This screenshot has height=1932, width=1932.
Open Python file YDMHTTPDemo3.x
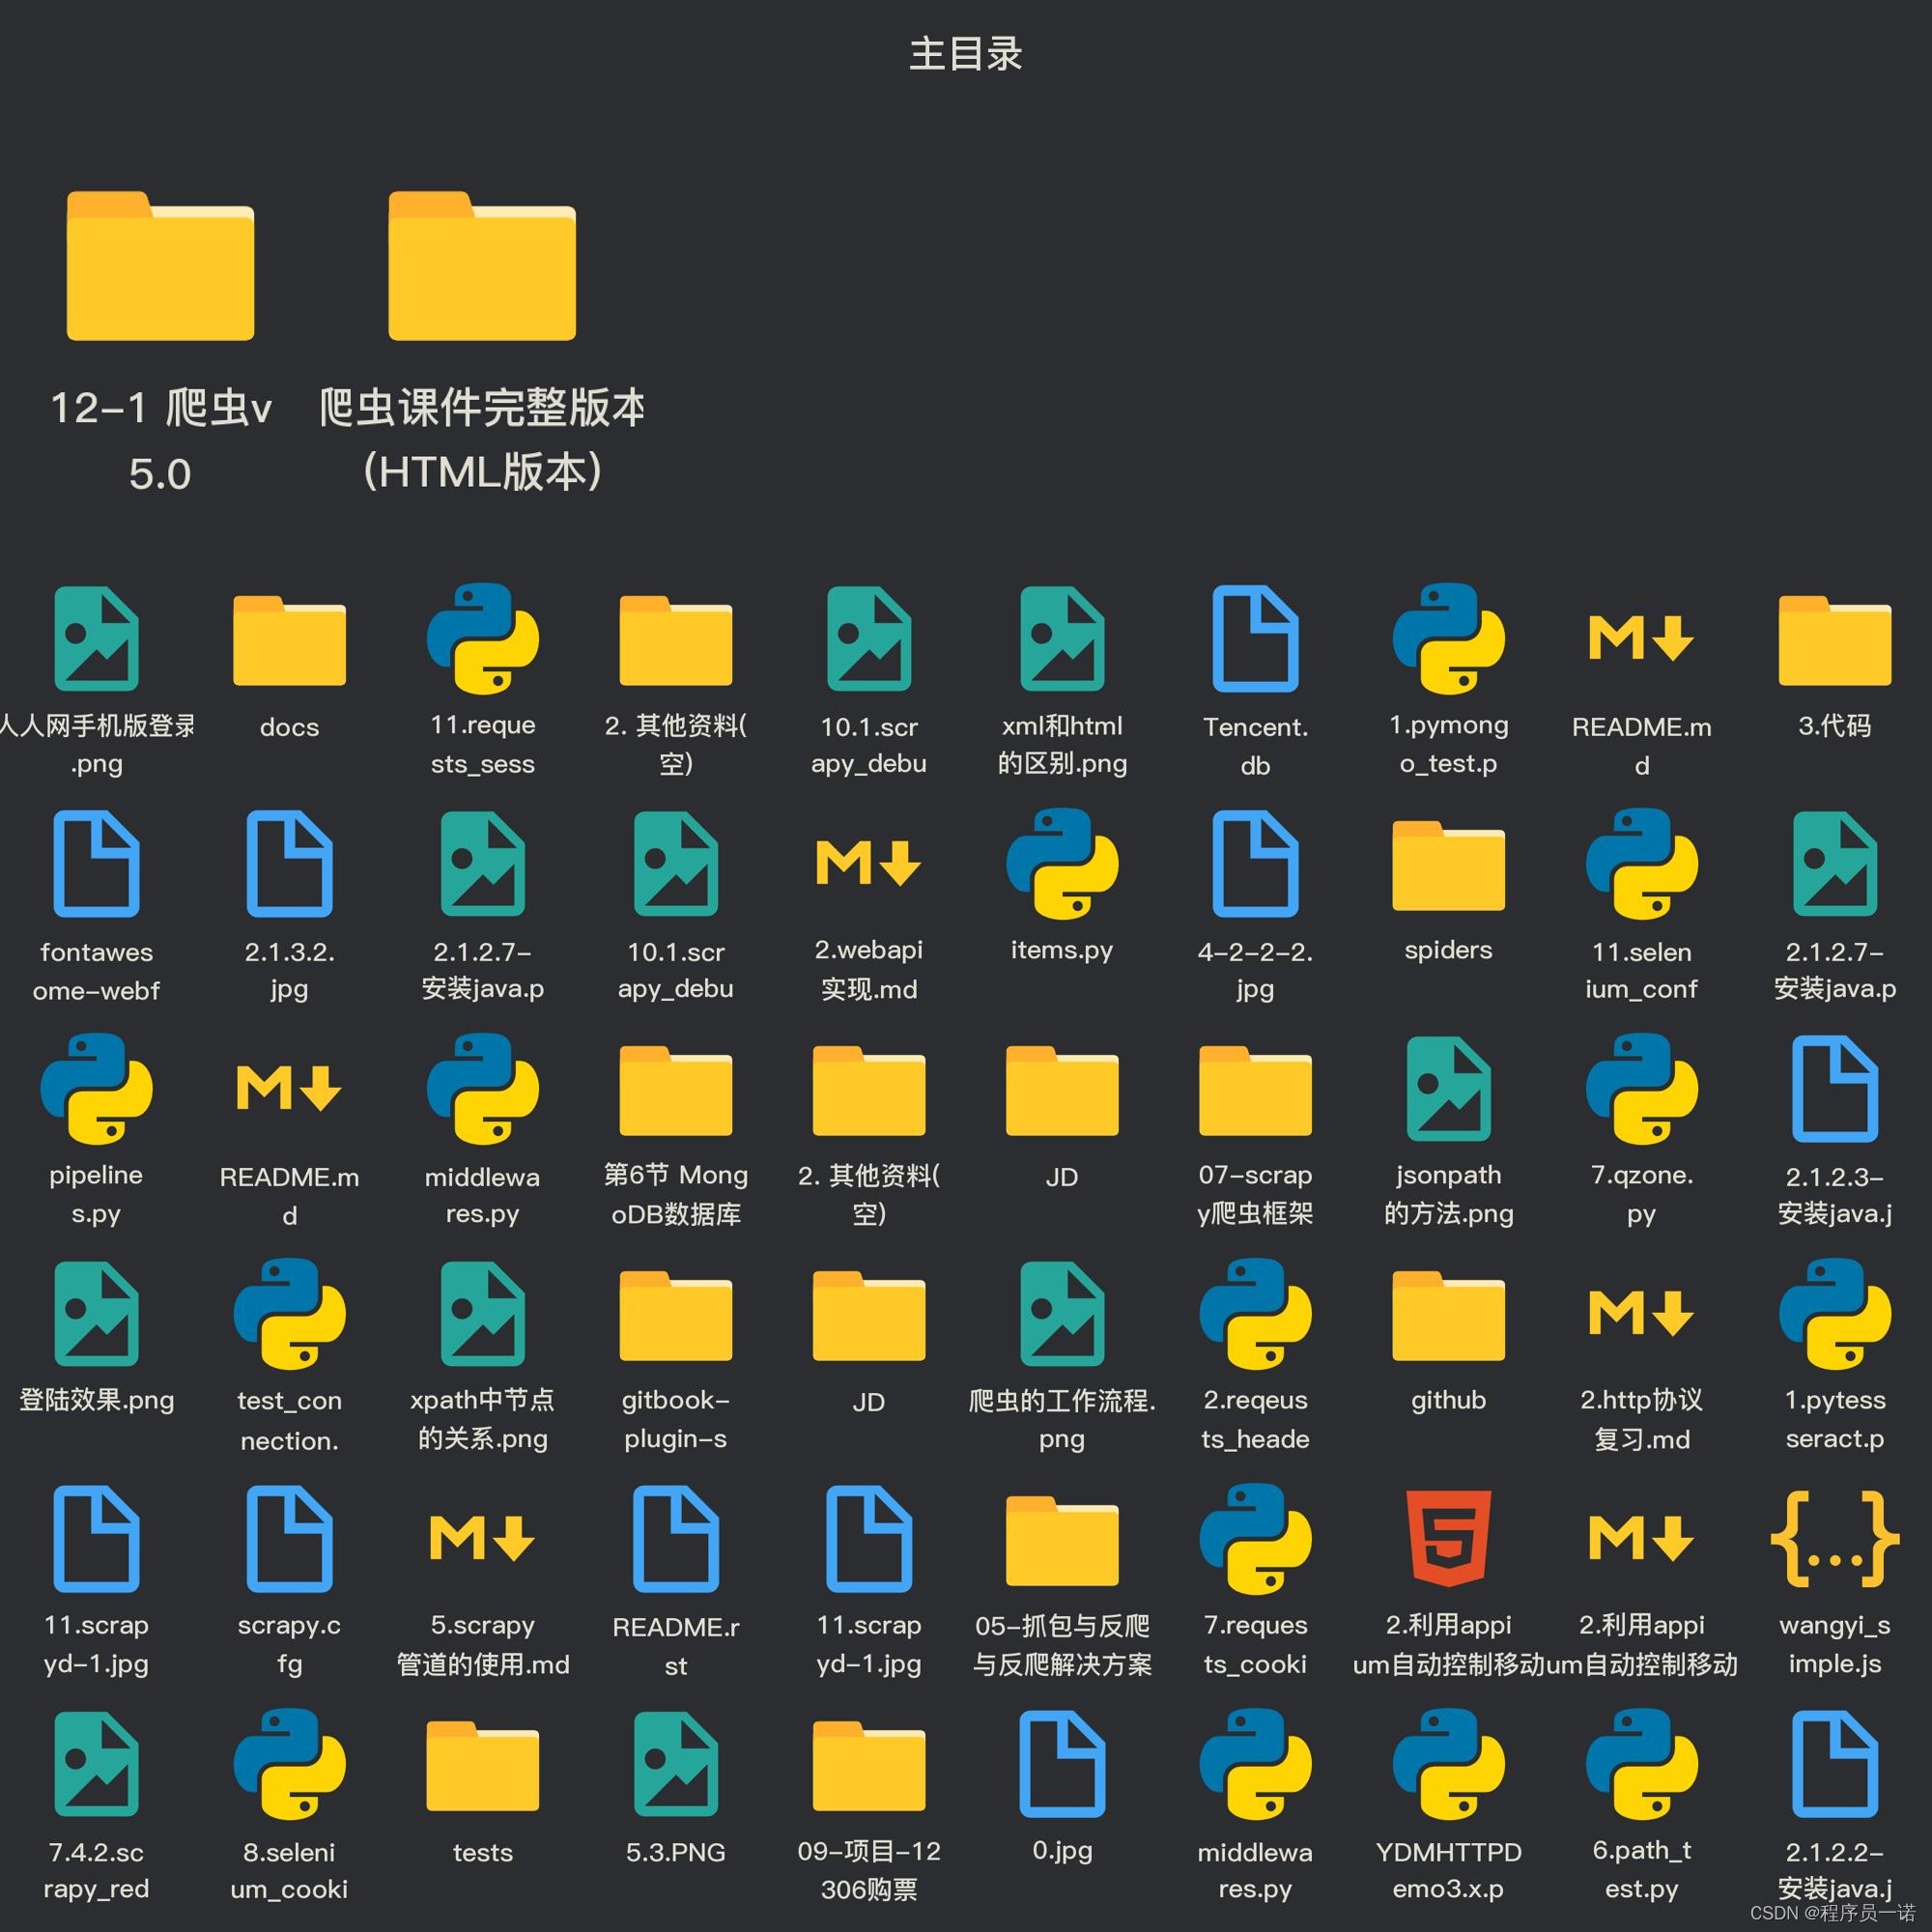(1448, 1764)
